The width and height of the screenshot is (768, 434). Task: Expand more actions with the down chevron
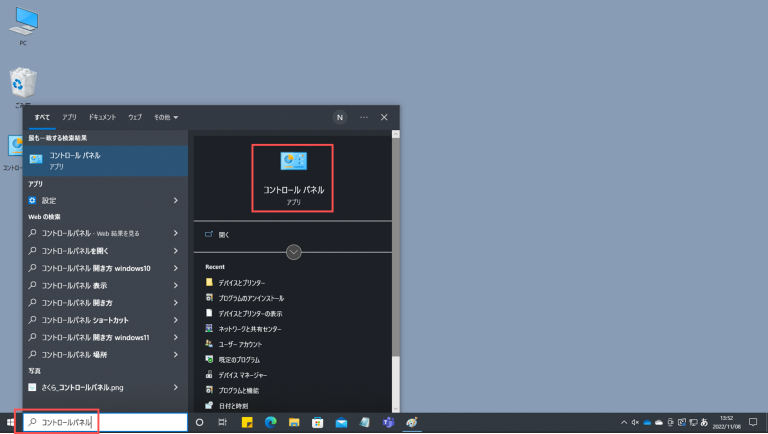pos(293,252)
